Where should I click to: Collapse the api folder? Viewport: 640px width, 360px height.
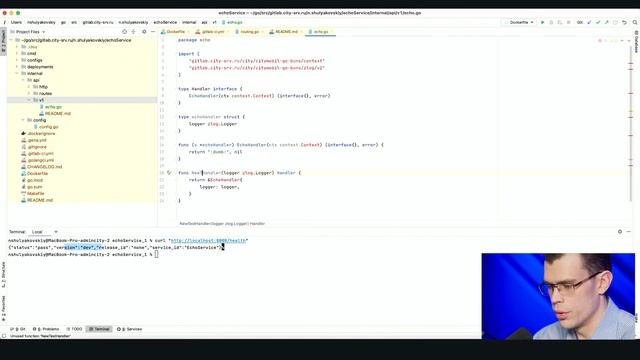[x=23, y=80]
